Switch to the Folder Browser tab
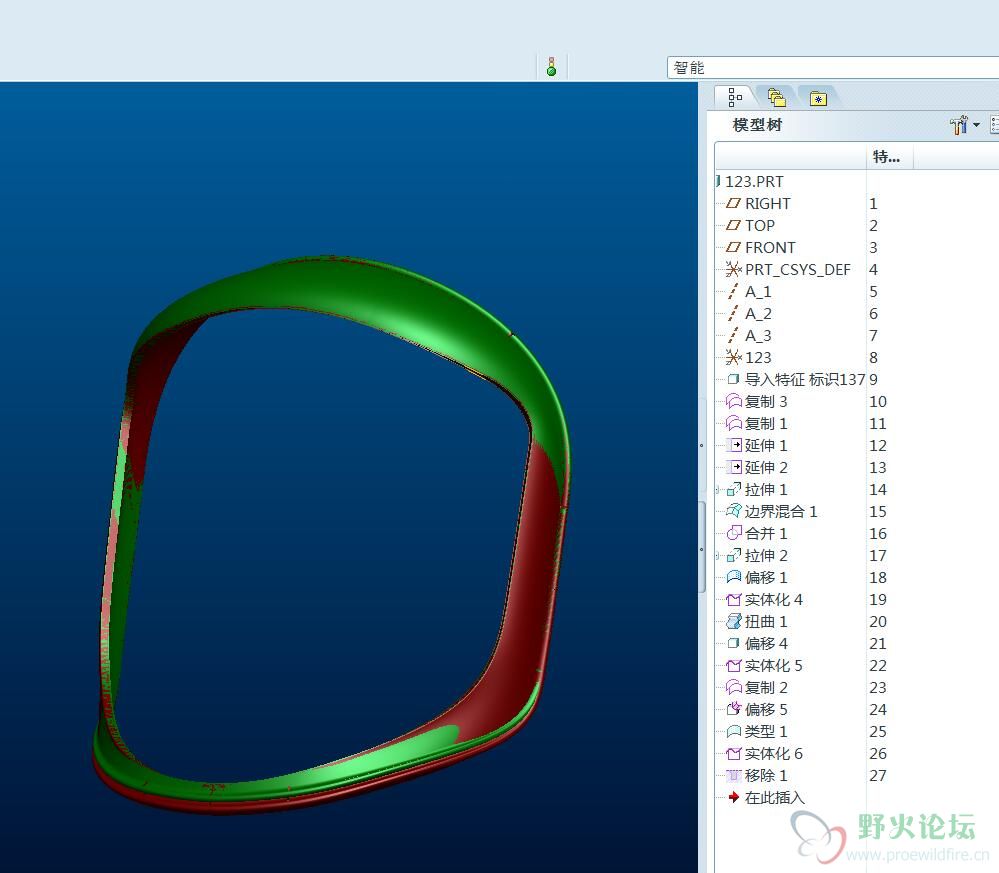 [x=777, y=97]
